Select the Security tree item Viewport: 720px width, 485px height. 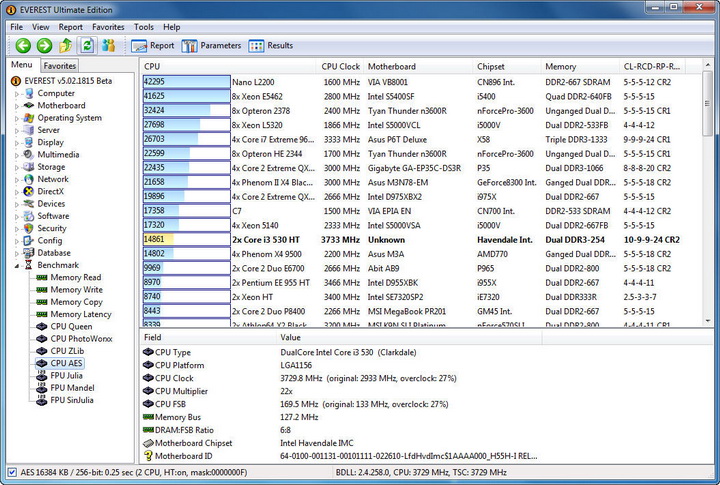52,228
